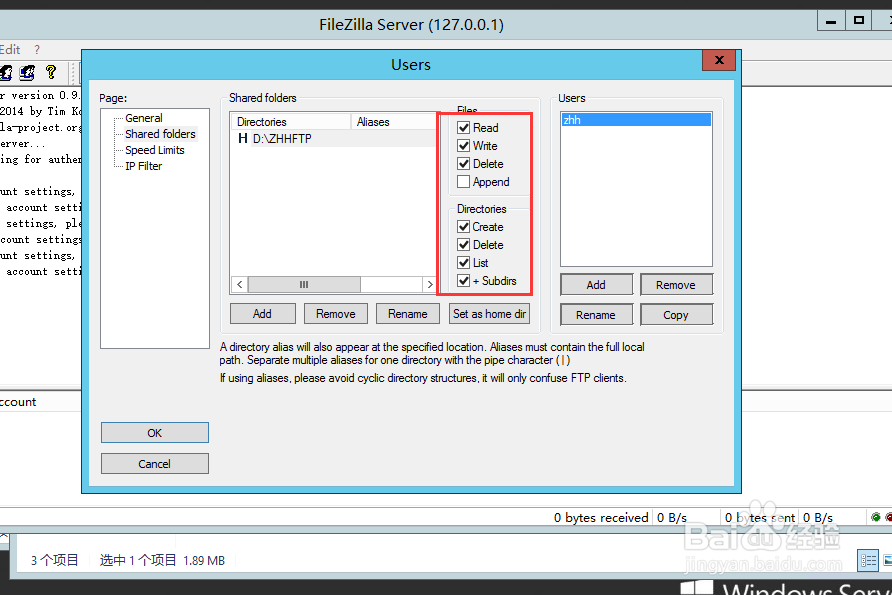Viewport: 892px width, 595px height.
Task: Click Remove under Users list
Action: pyautogui.click(x=676, y=284)
